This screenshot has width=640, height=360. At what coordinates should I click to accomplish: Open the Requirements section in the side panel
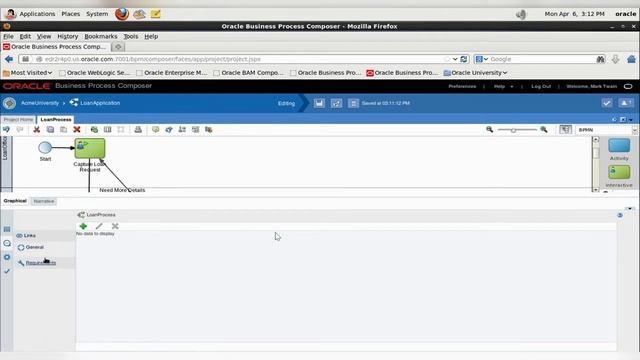coord(40,263)
